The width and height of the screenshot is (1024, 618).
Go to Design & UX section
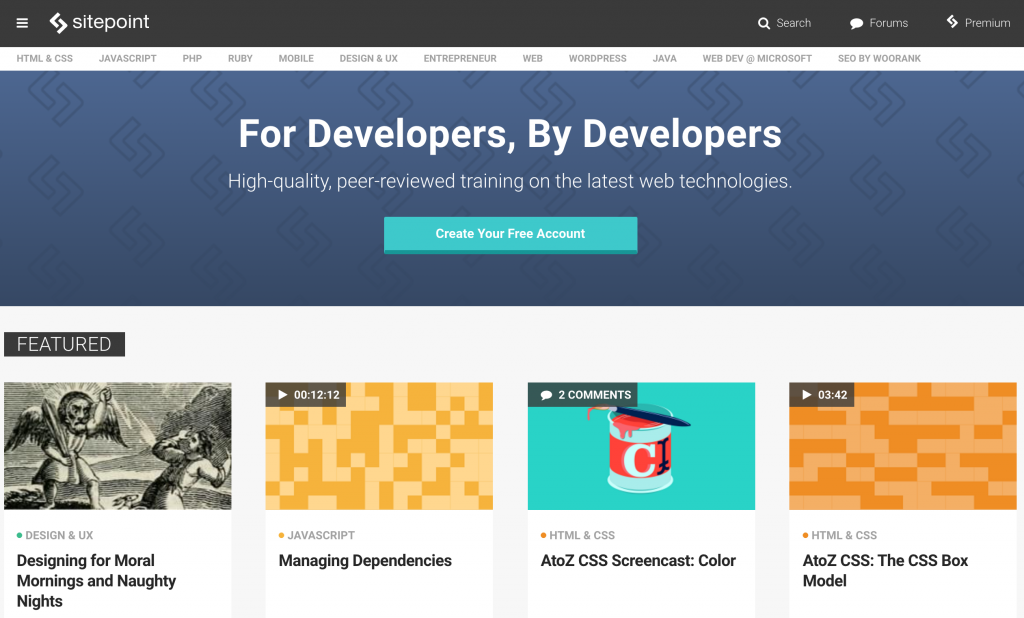pos(368,59)
